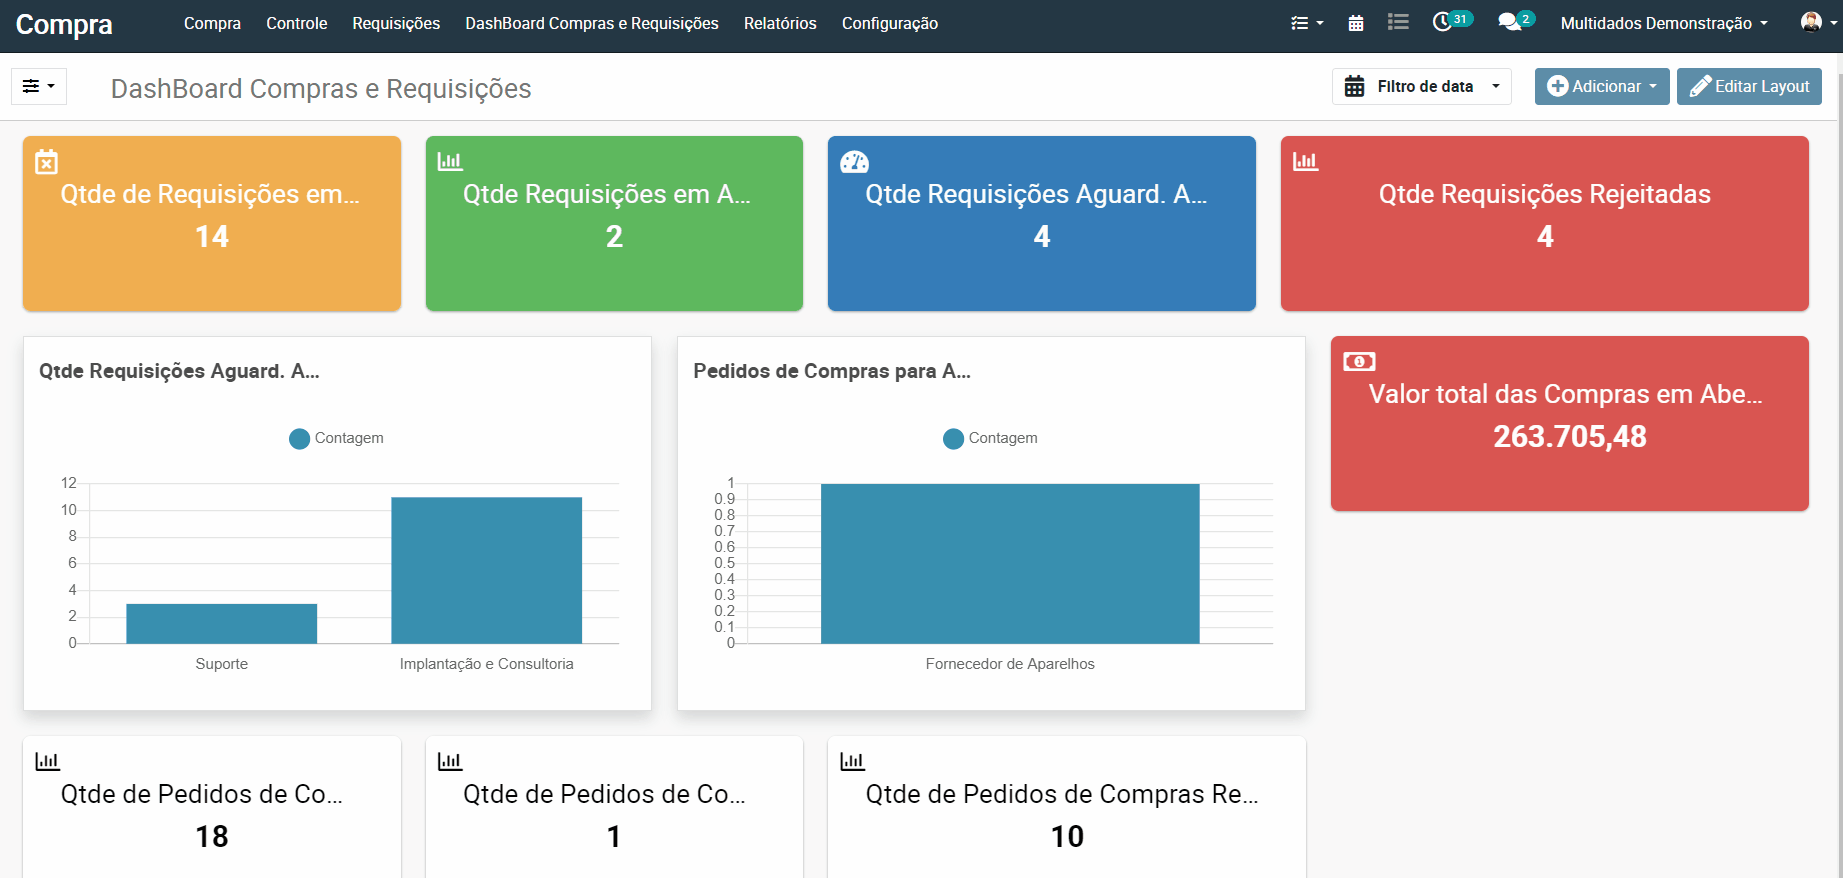Click the Editar Layout button

point(1748,87)
